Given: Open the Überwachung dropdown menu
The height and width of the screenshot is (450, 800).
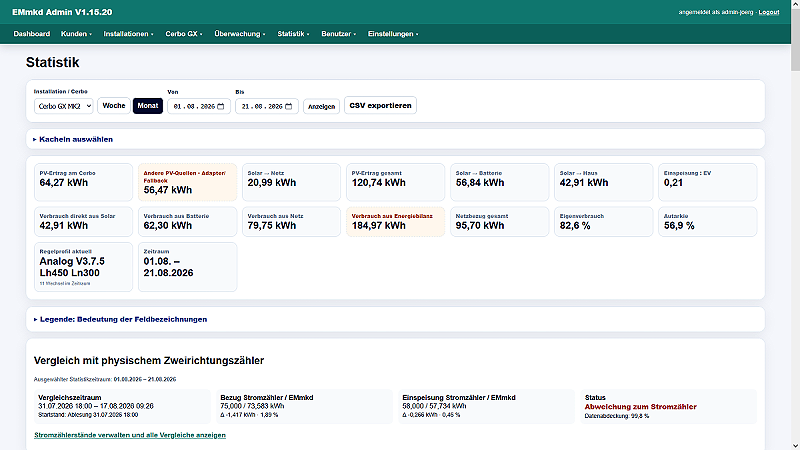Looking at the screenshot, I should 239,34.
